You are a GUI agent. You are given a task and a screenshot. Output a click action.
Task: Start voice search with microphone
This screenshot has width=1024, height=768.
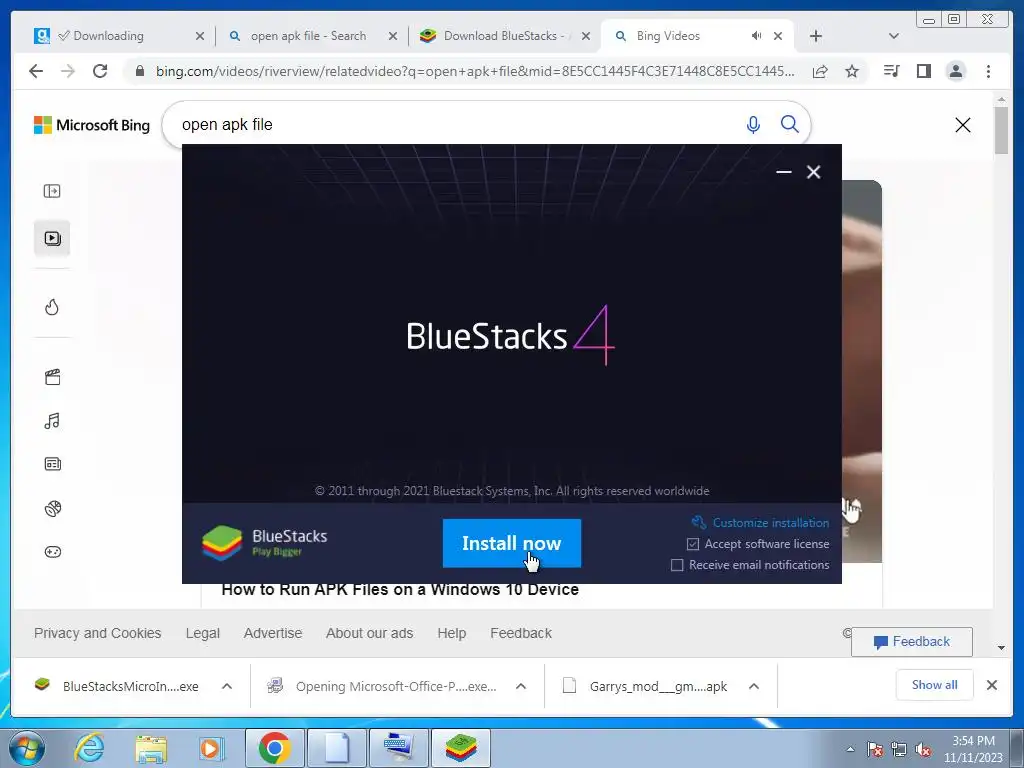(x=753, y=124)
